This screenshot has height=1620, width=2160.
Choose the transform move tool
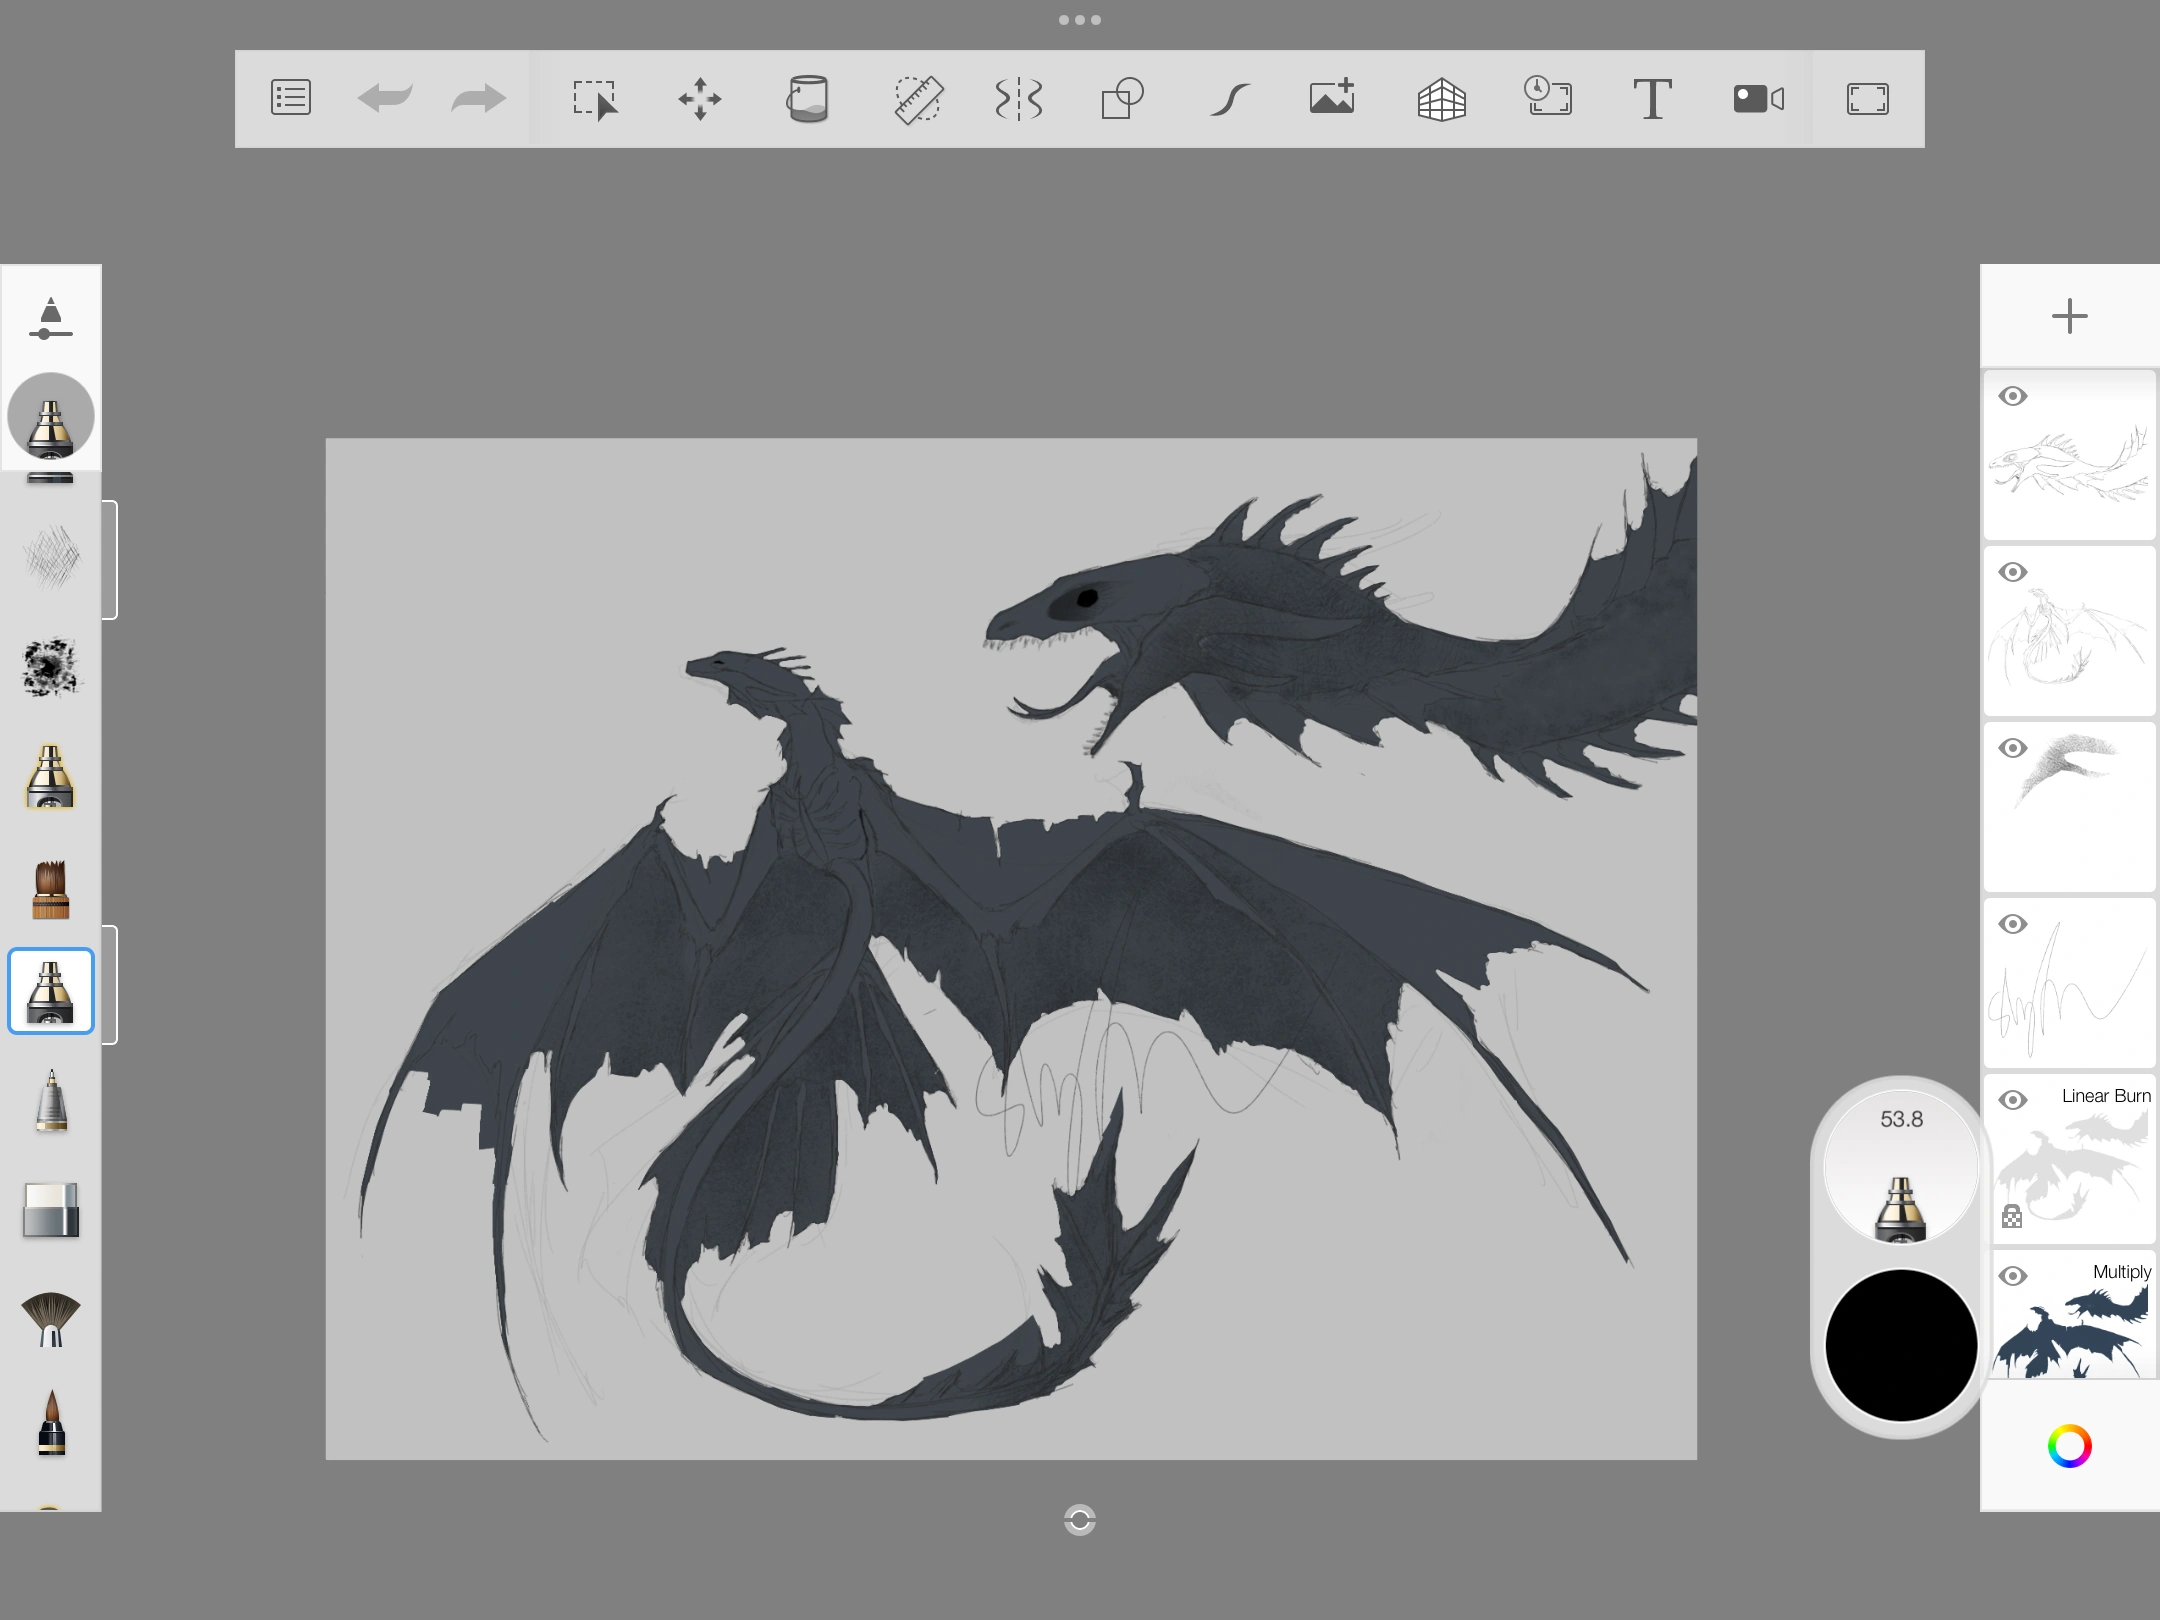(700, 99)
